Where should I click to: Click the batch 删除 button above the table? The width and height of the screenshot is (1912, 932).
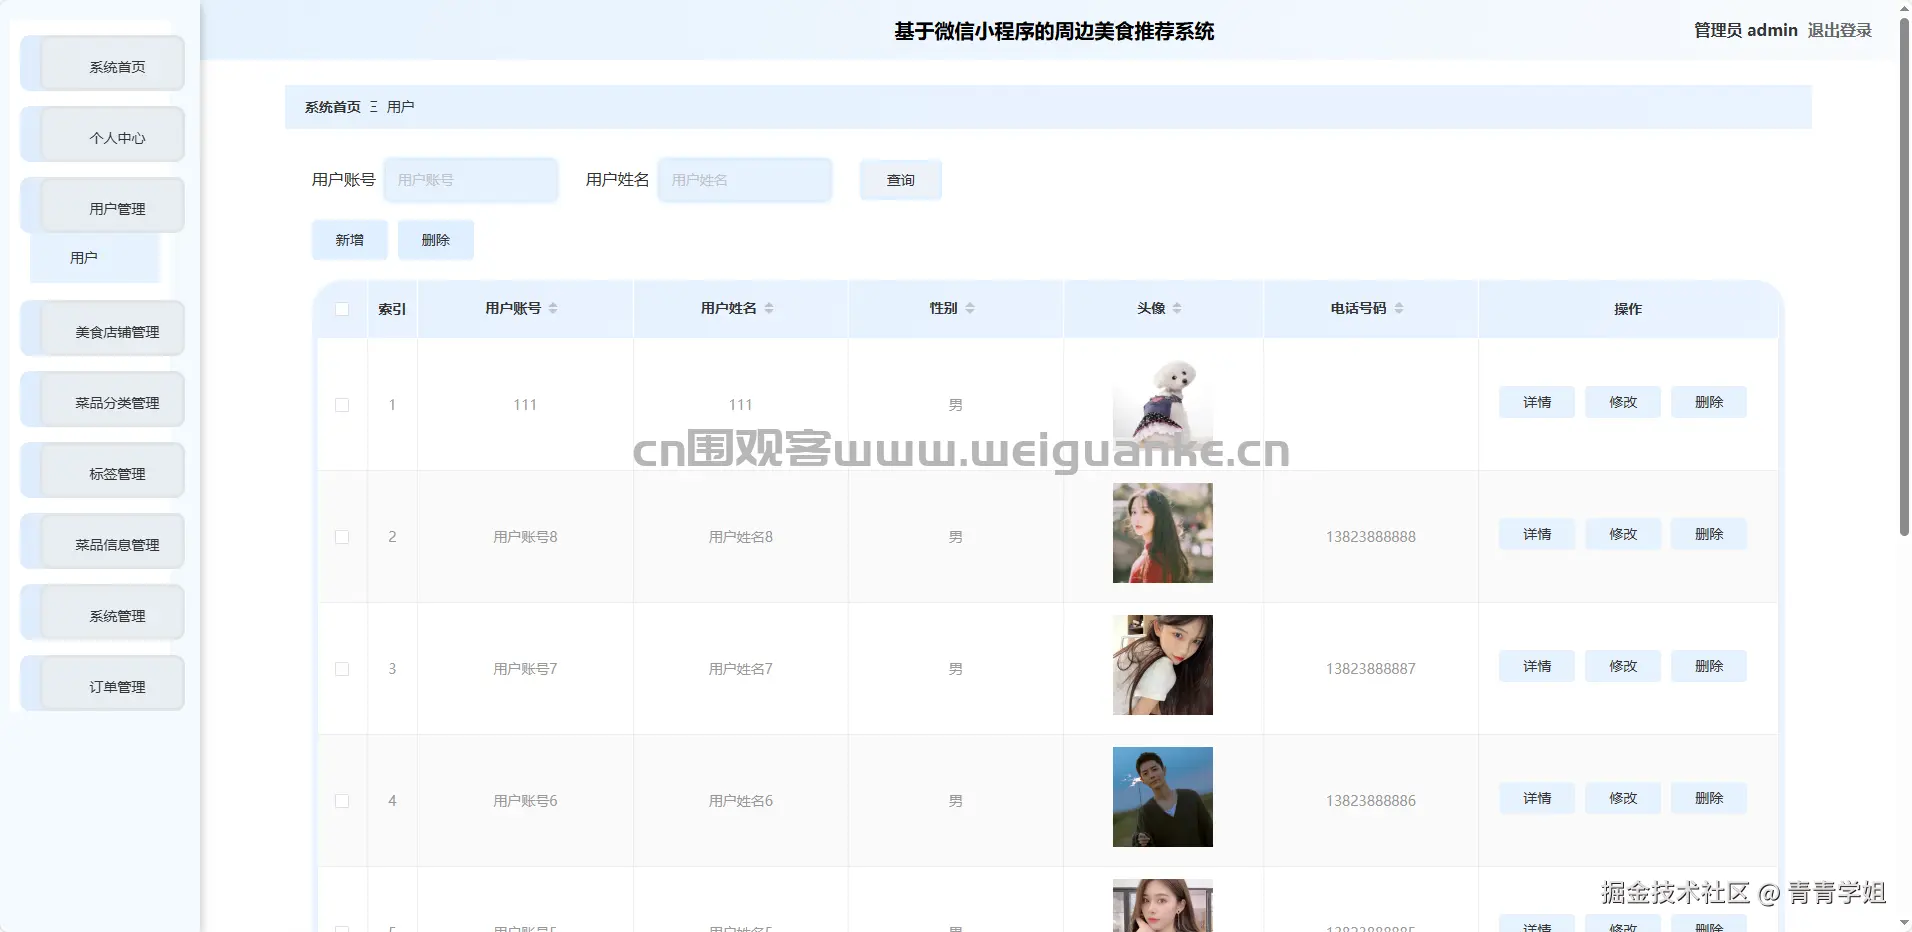point(436,240)
